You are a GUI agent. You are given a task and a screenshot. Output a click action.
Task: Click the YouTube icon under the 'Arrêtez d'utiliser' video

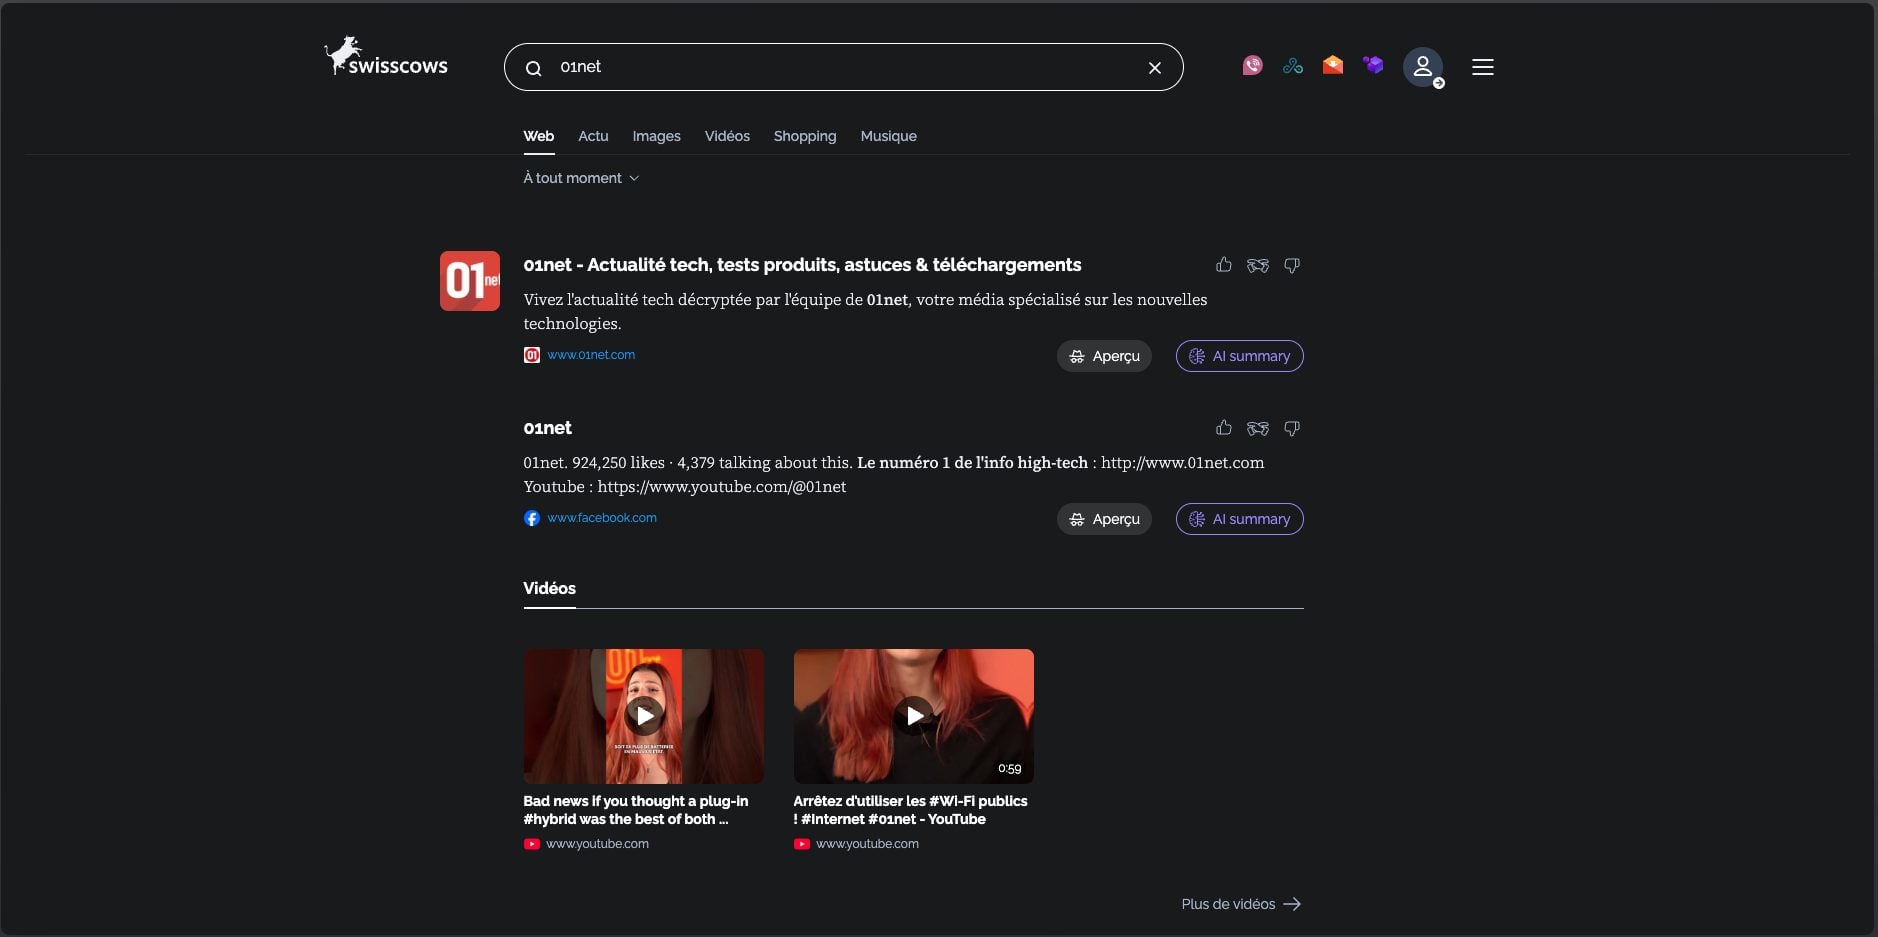click(x=802, y=844)
